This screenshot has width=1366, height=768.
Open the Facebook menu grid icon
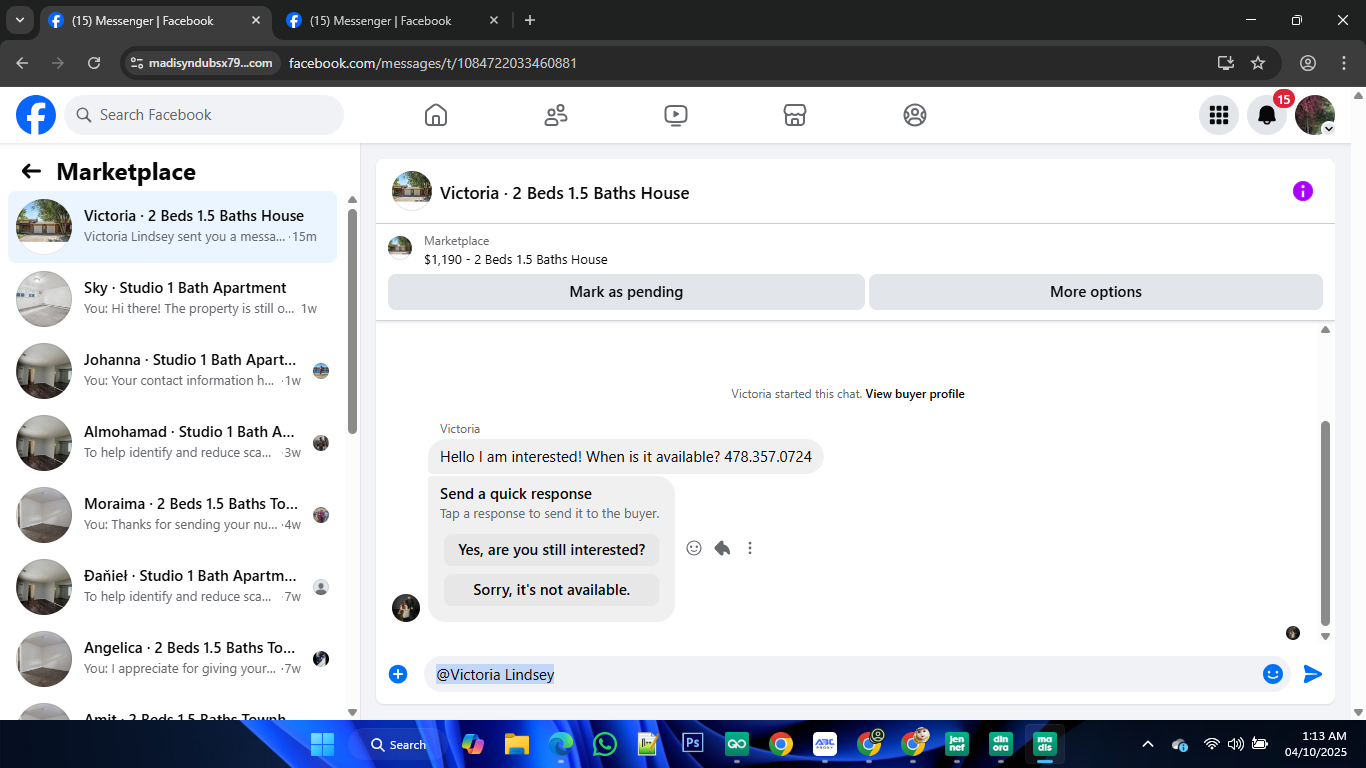1219,115
